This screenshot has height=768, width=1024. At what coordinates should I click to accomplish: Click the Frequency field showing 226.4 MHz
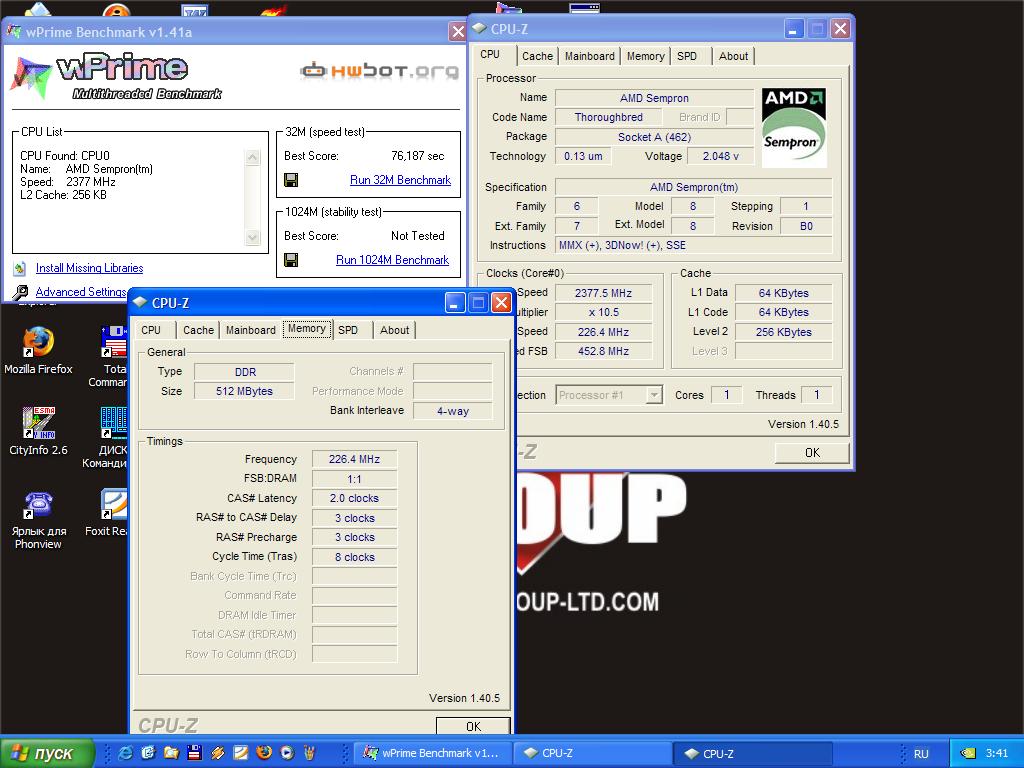354,459
